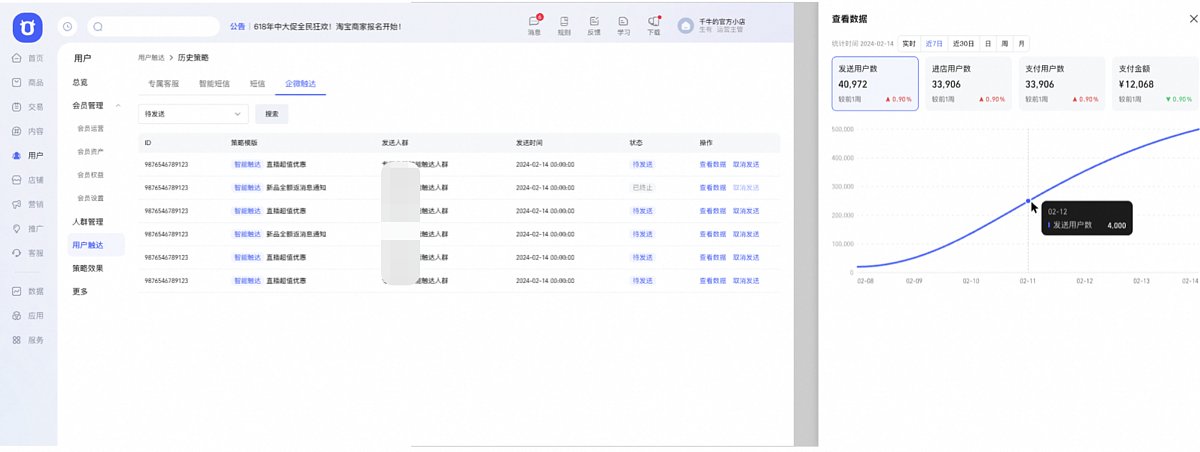Image resolution: width=1200 pixels, height=452 pixels.
Task: Open 商品 products in the left icon sidebar
Action: [28, 82]
